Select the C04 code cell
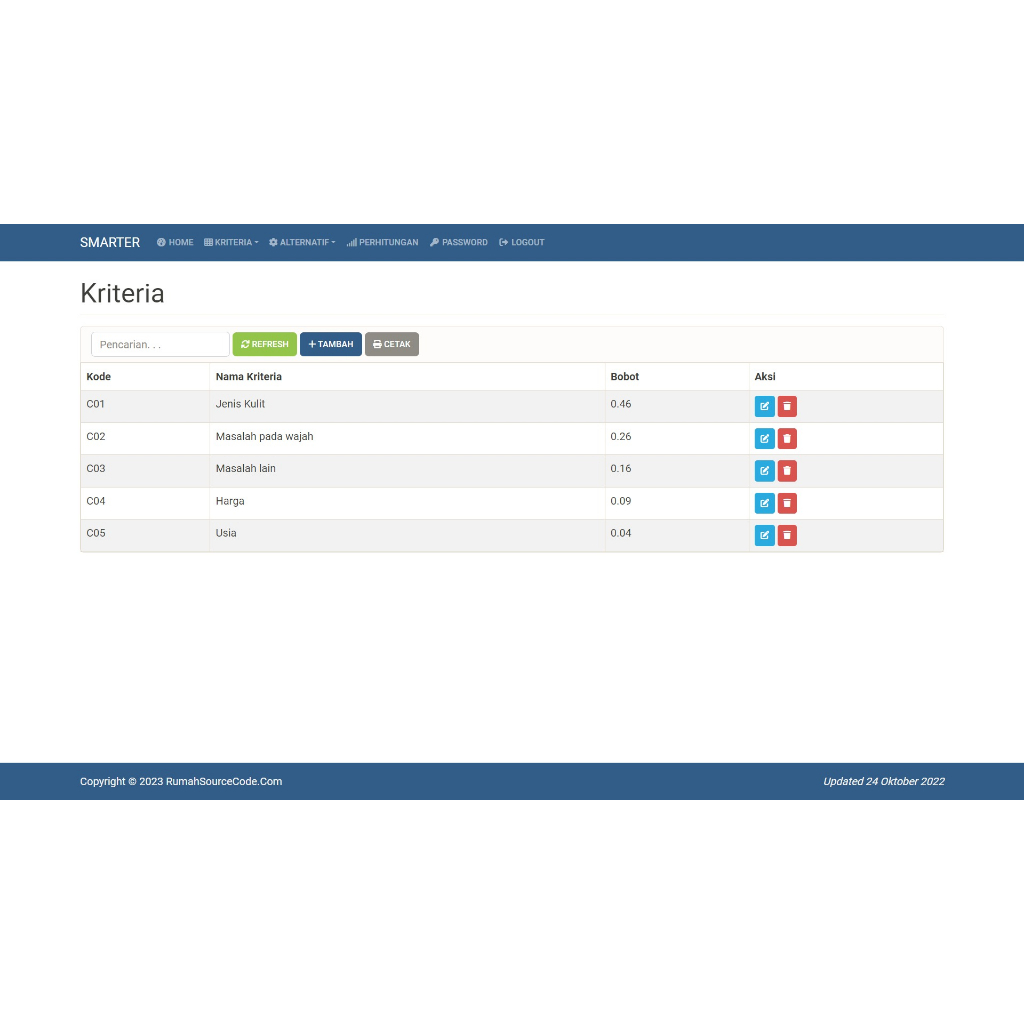Screen dimensions: 1024x1024 (x=145, y=503)
